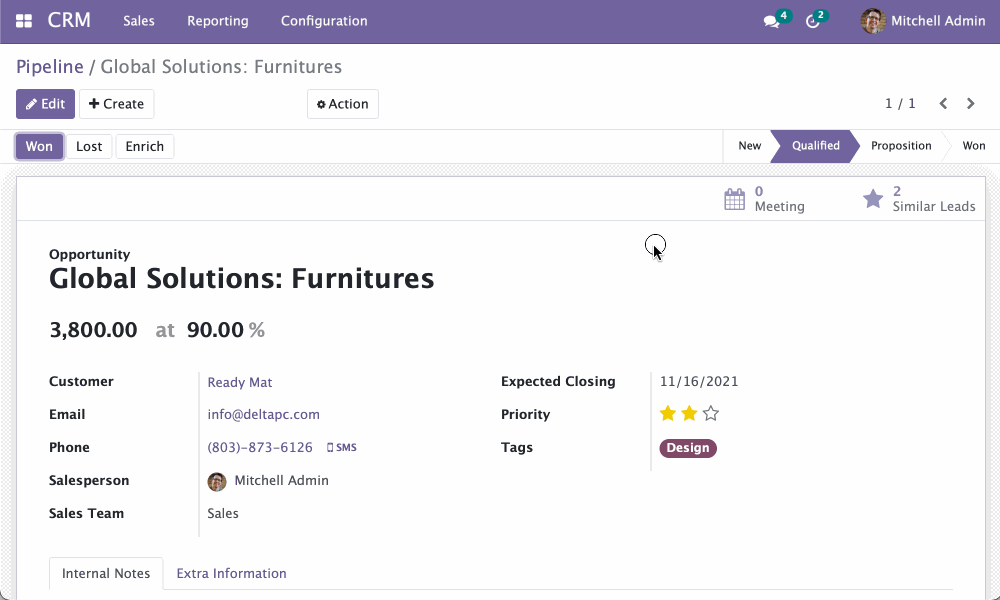This screenshot has width=1000, height=600.
Task: Go to next record arrow
Action: click(970, 104)
